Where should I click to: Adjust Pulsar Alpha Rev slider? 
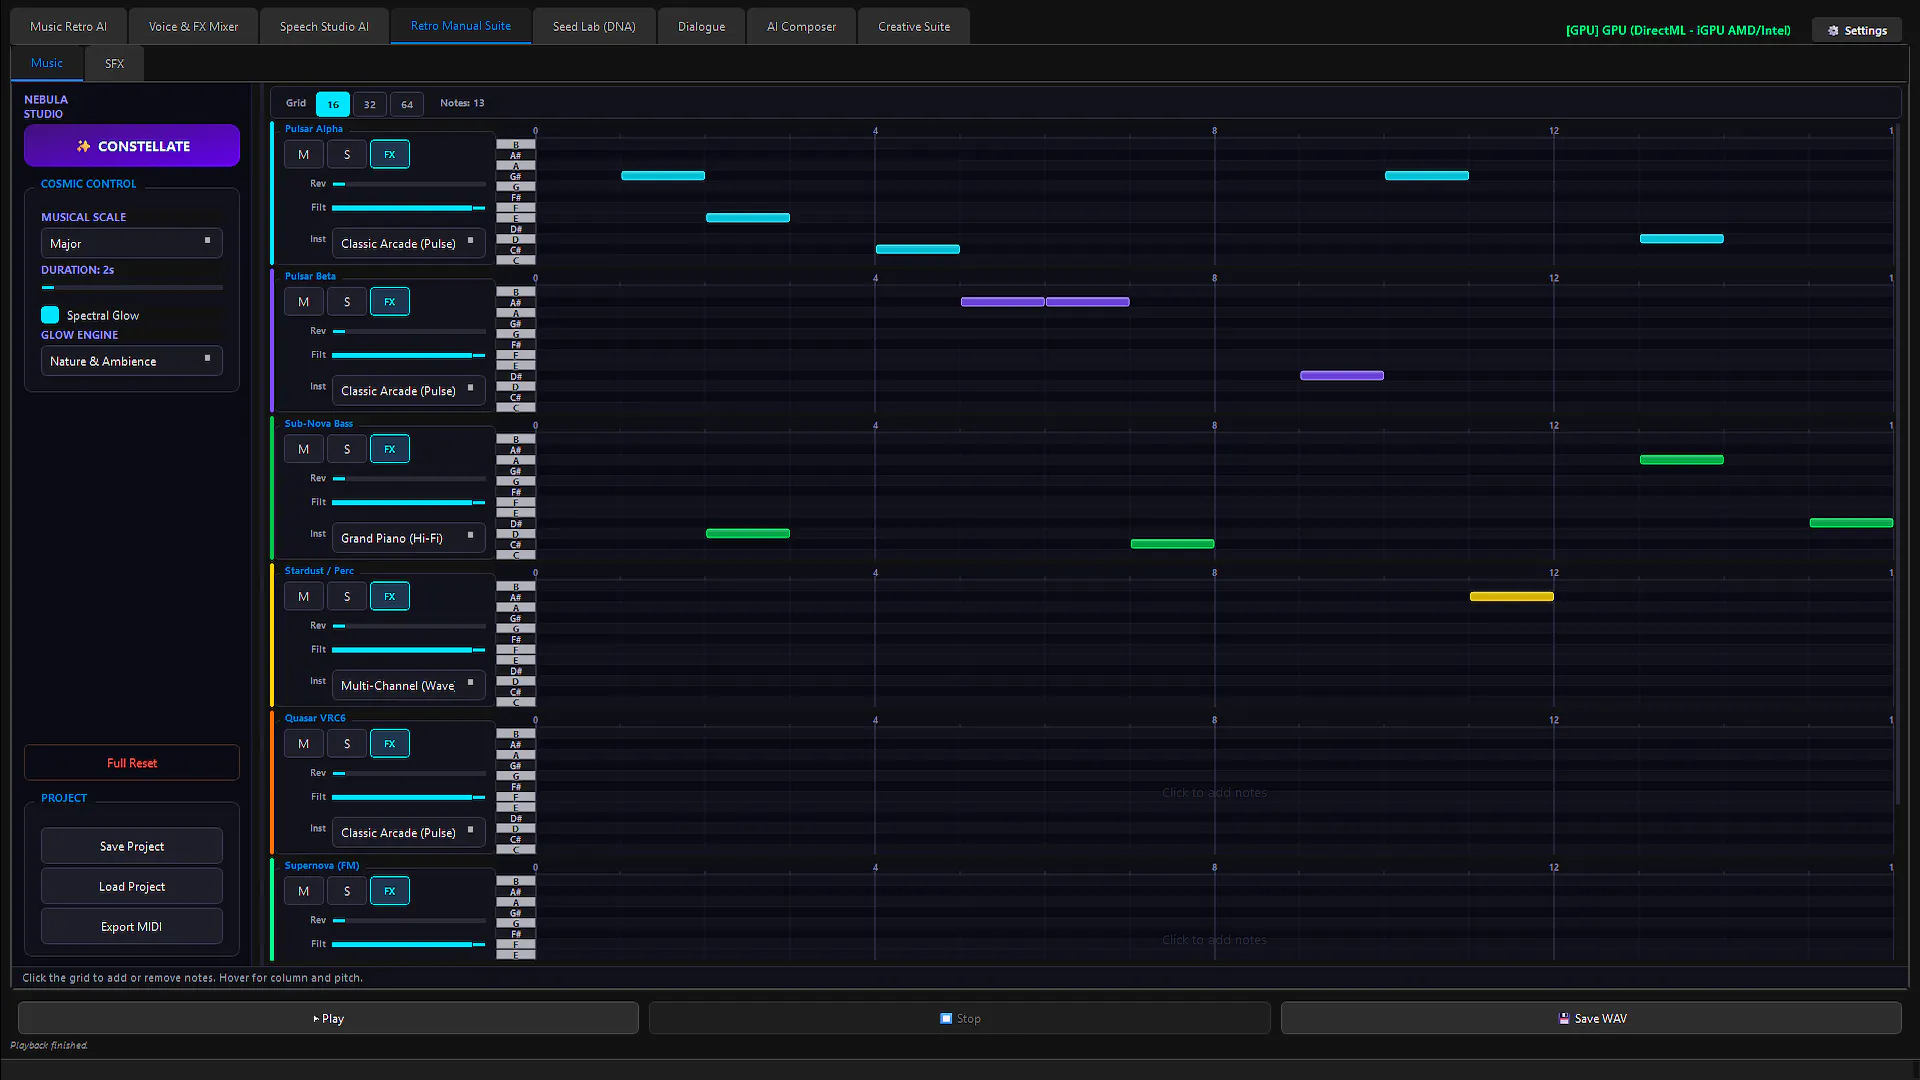408,184
